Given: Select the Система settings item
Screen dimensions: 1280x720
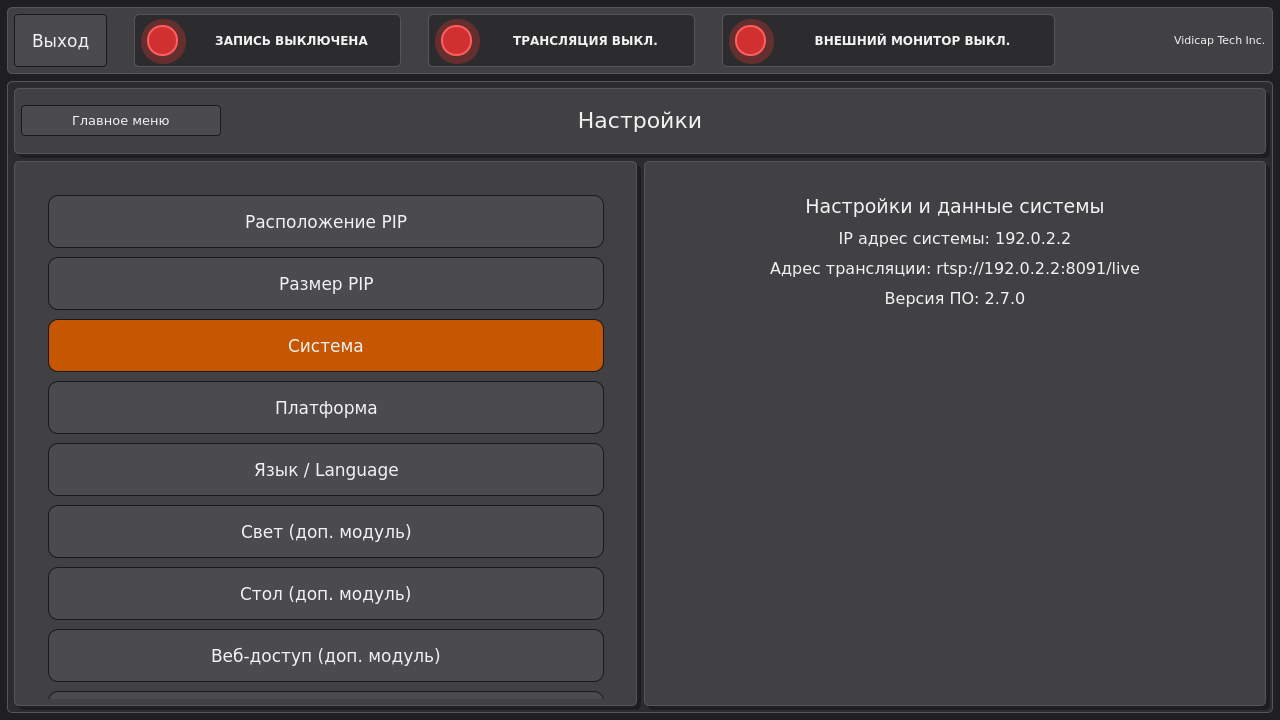Looking at the screenshot, I should (x=326, y=346).
